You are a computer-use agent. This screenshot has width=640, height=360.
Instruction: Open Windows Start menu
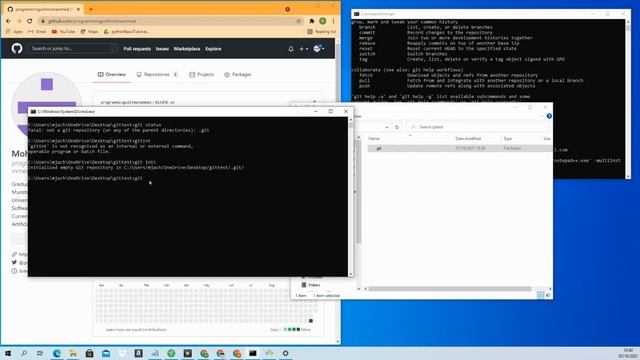click(8, 353)
